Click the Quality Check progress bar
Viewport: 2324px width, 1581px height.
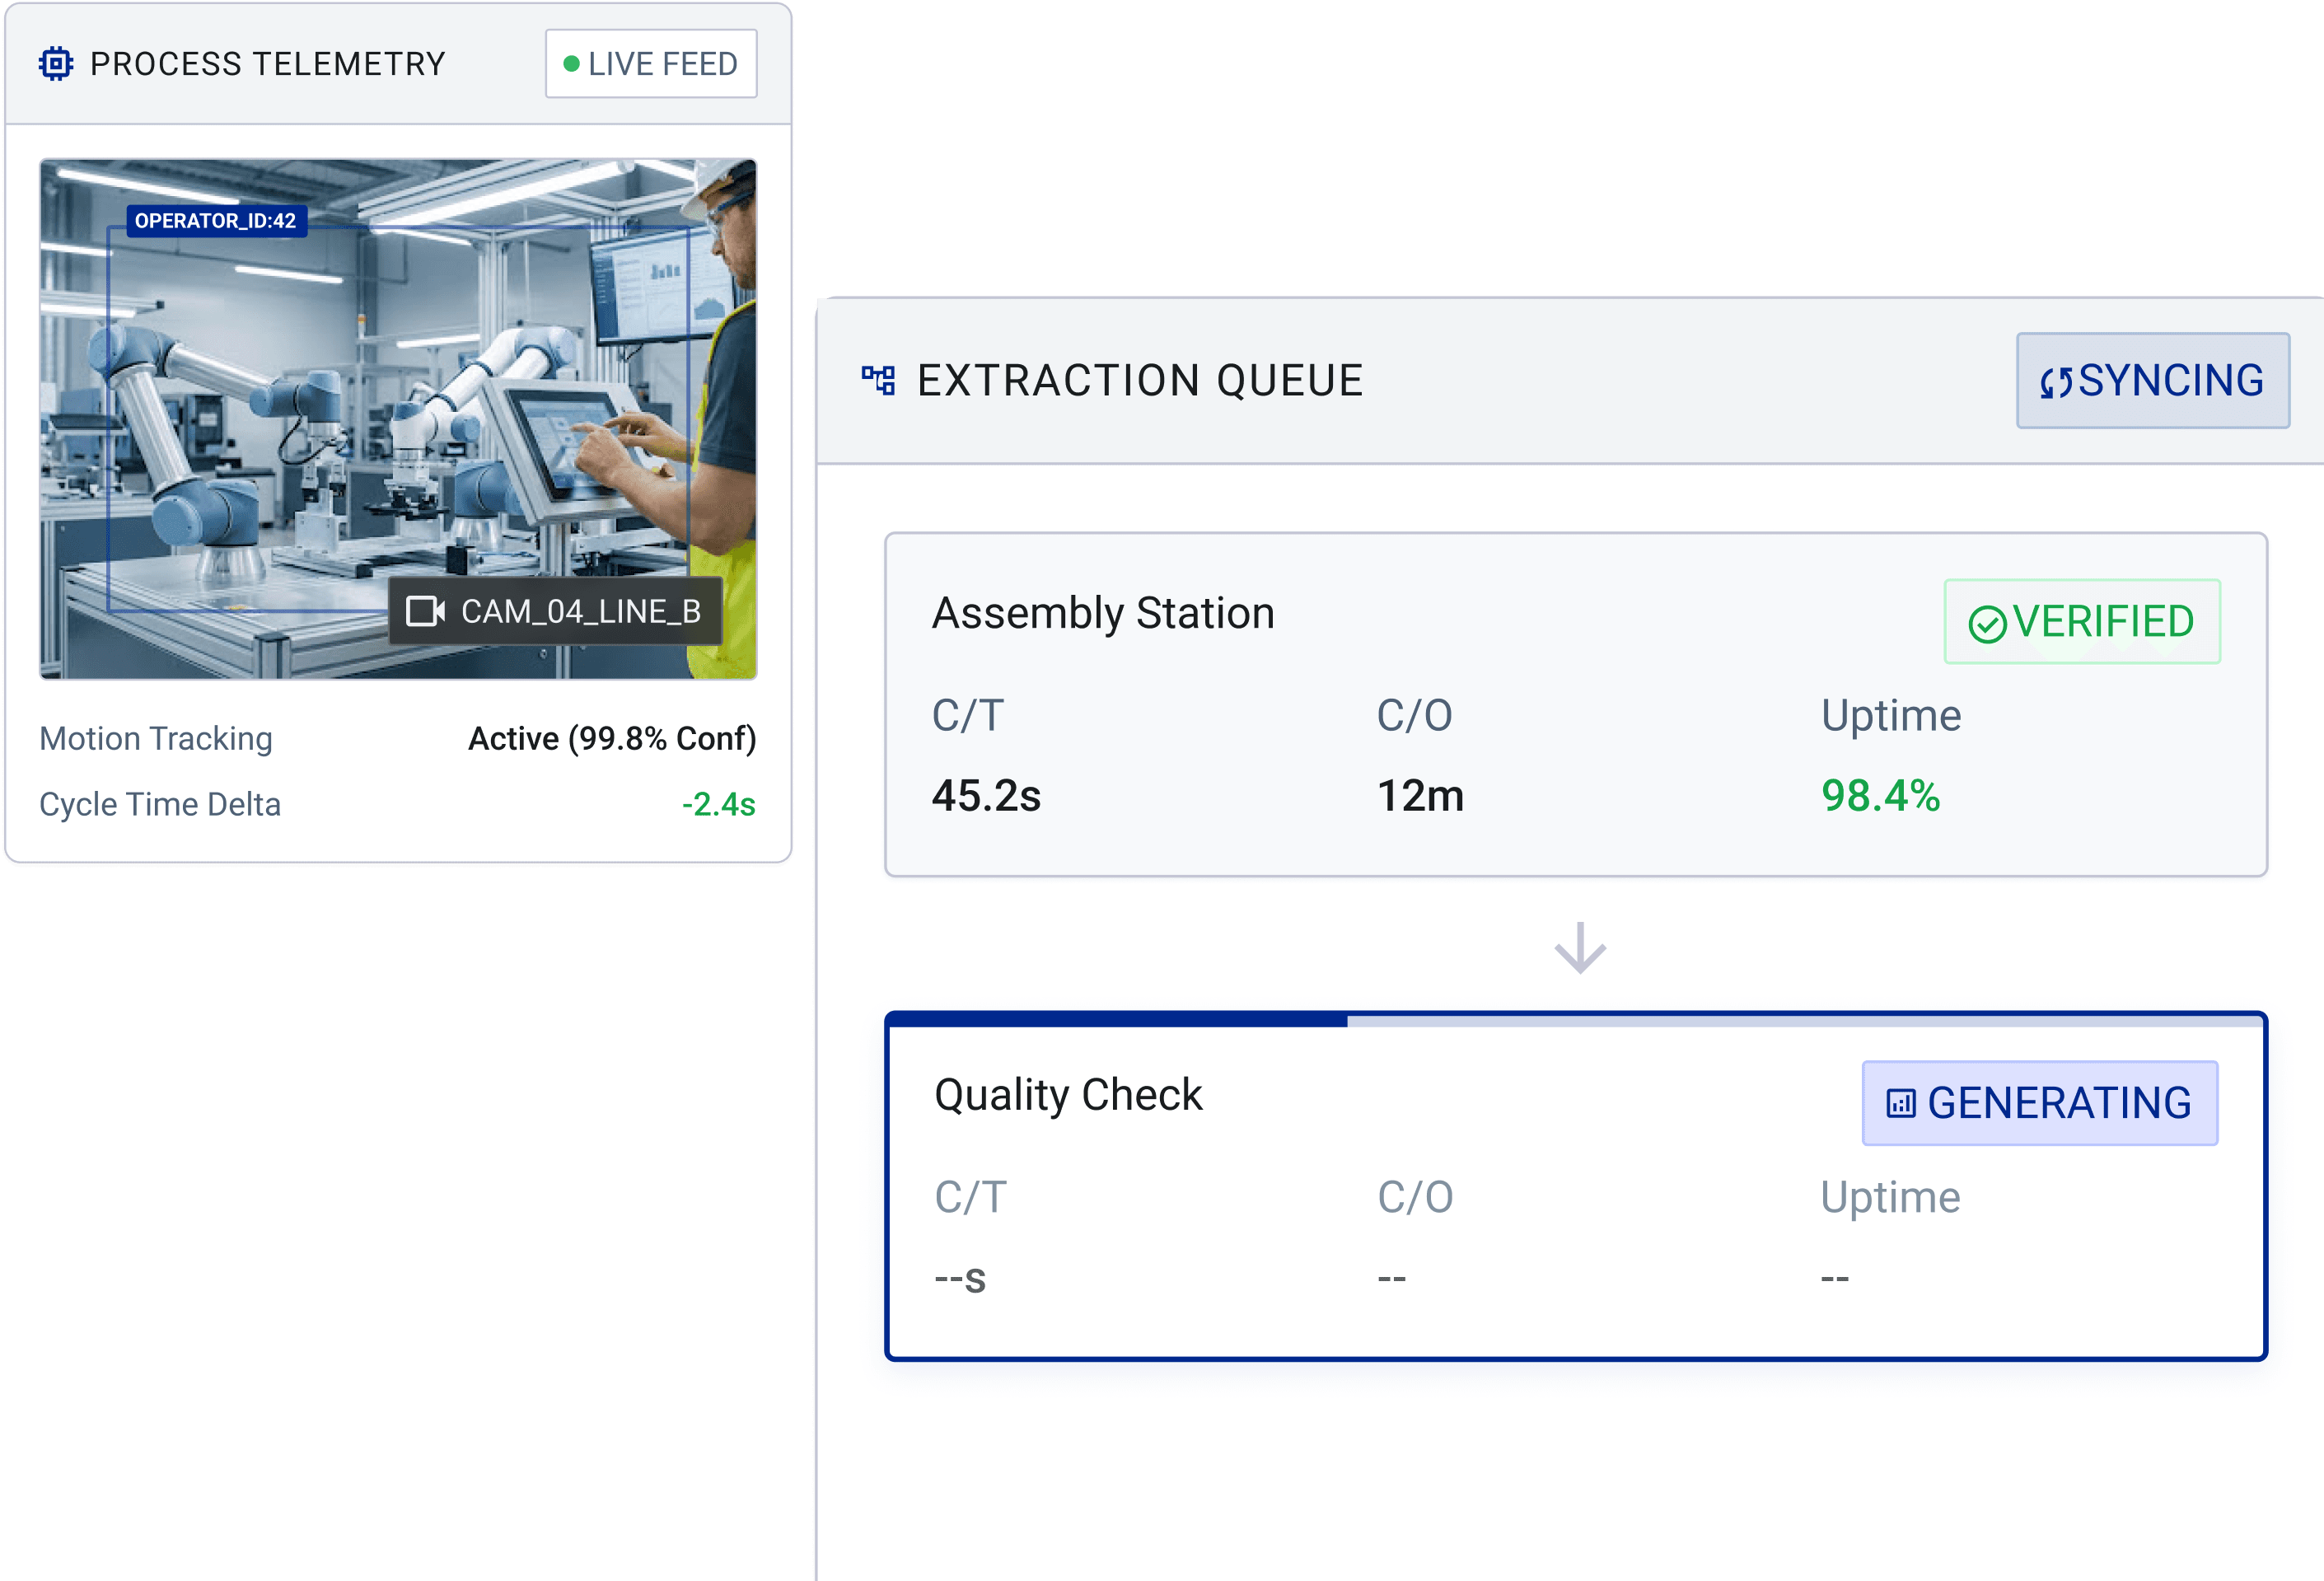1576,1020
